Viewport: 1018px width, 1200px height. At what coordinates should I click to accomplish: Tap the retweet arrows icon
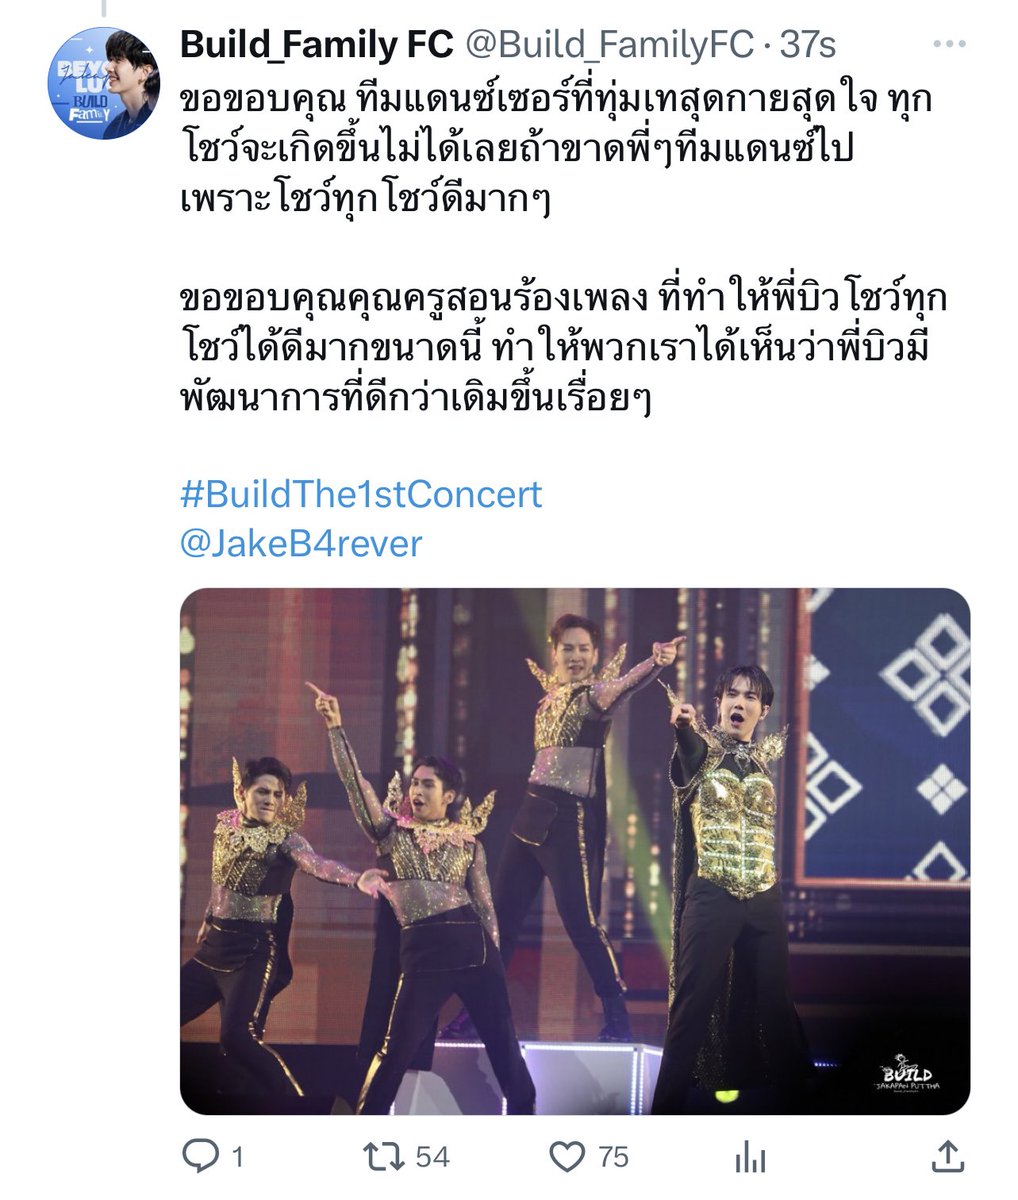pyautogui.click(x=384, y=1157)
